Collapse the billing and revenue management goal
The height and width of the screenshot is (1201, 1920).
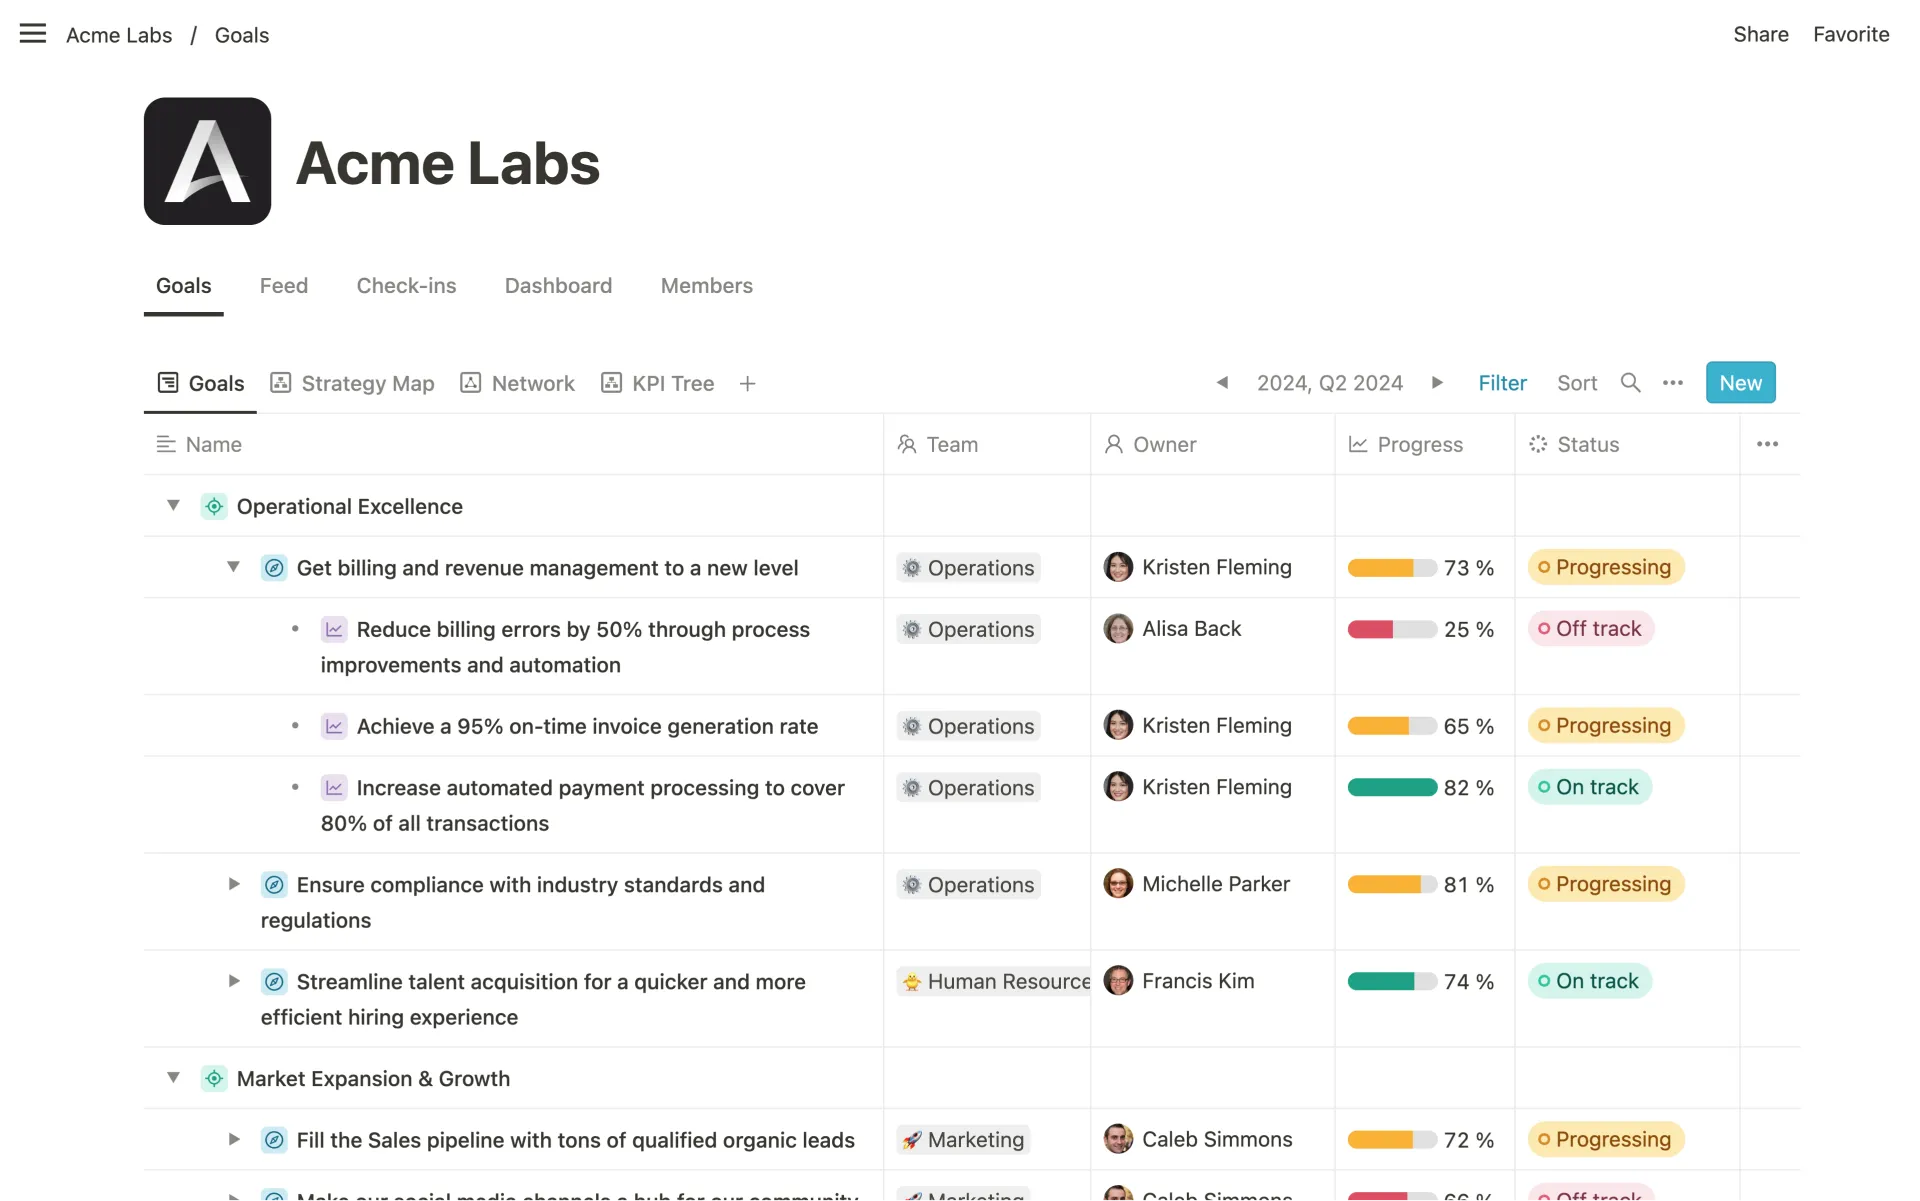tap(233, 567)
